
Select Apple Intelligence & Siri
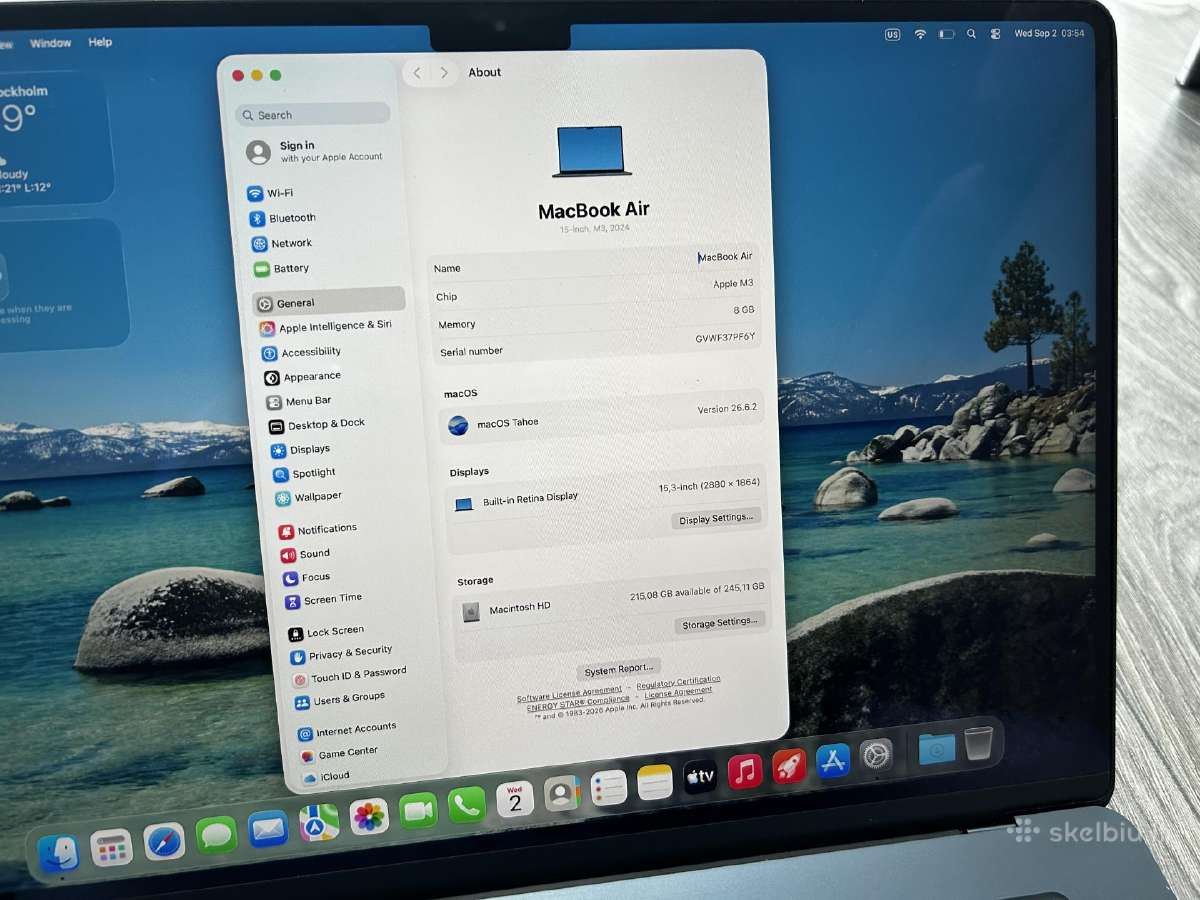click(x=325, y=326)
